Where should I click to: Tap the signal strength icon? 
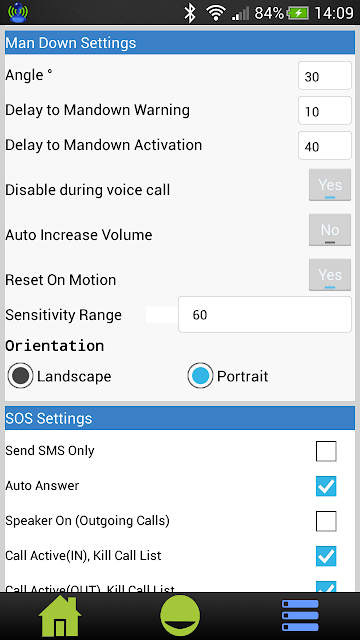[240, 14]
